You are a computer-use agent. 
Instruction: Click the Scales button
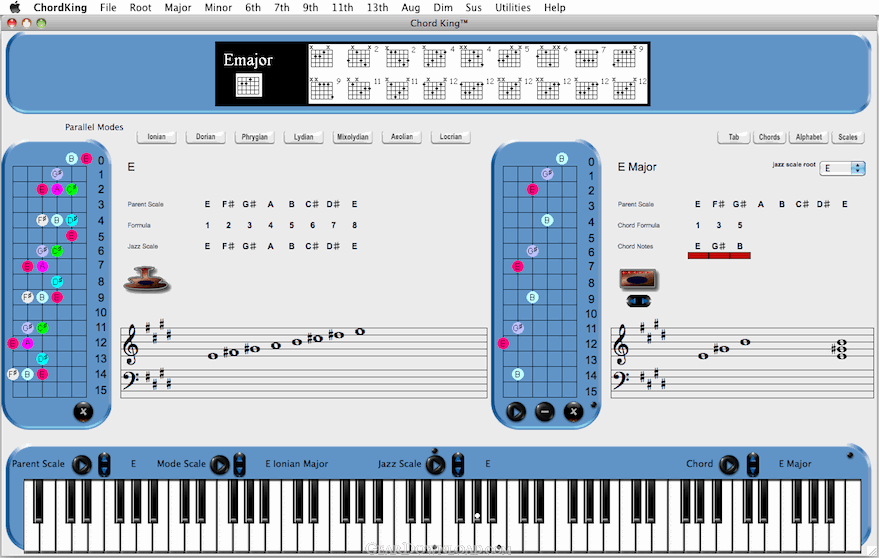(x=848, y=137)
